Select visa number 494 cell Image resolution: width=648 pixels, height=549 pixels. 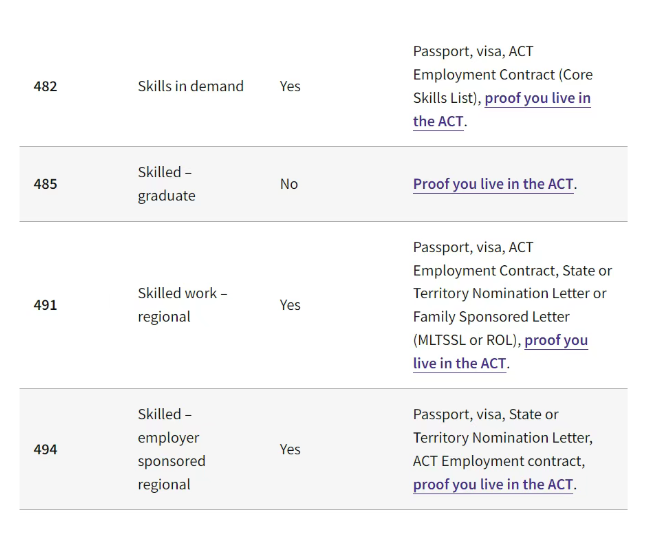(45, 449)
